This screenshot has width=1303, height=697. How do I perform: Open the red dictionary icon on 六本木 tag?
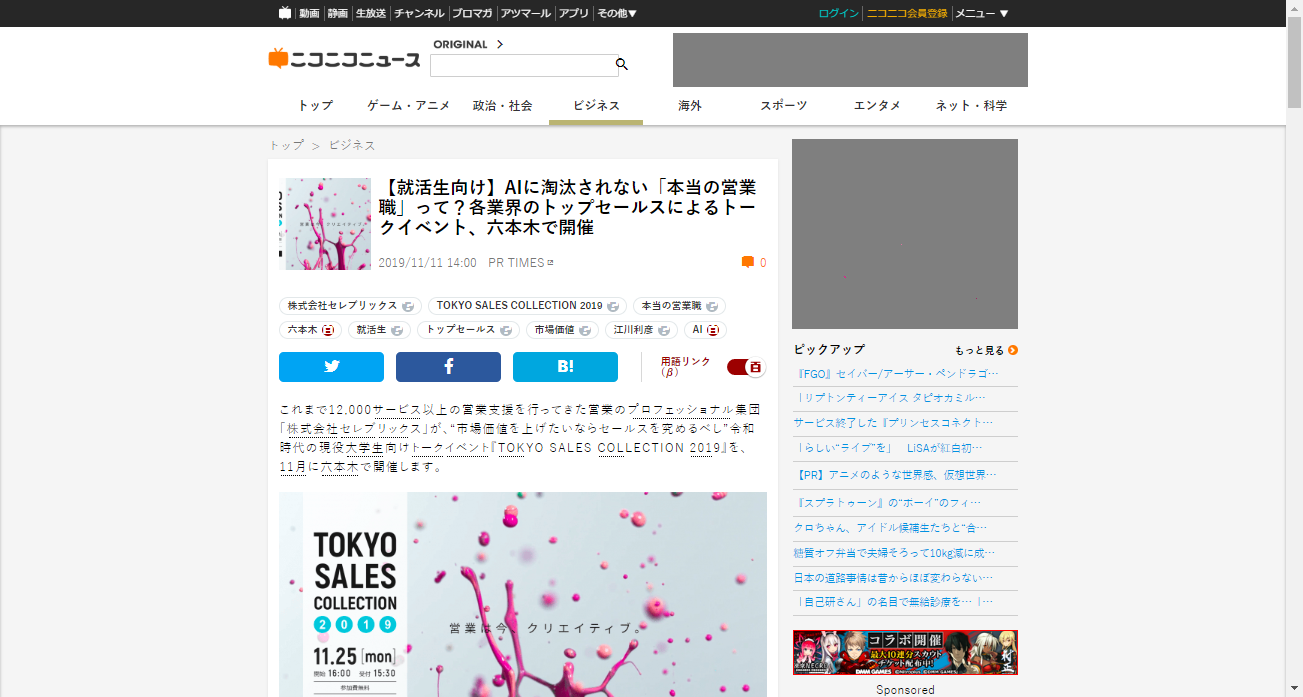point(328,330)
